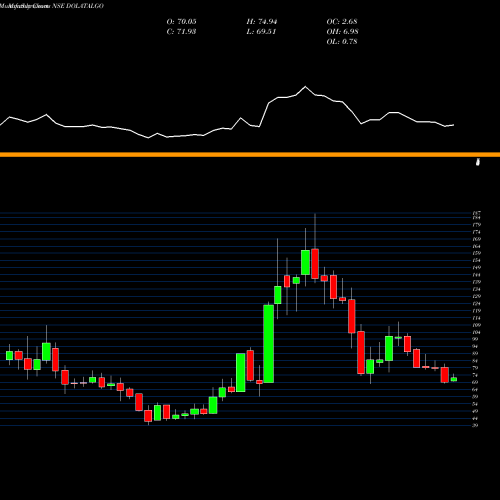This screenshot has height=500, width=500.
Task: Select the low value L: 69.51
Action: tap(261, 32)
